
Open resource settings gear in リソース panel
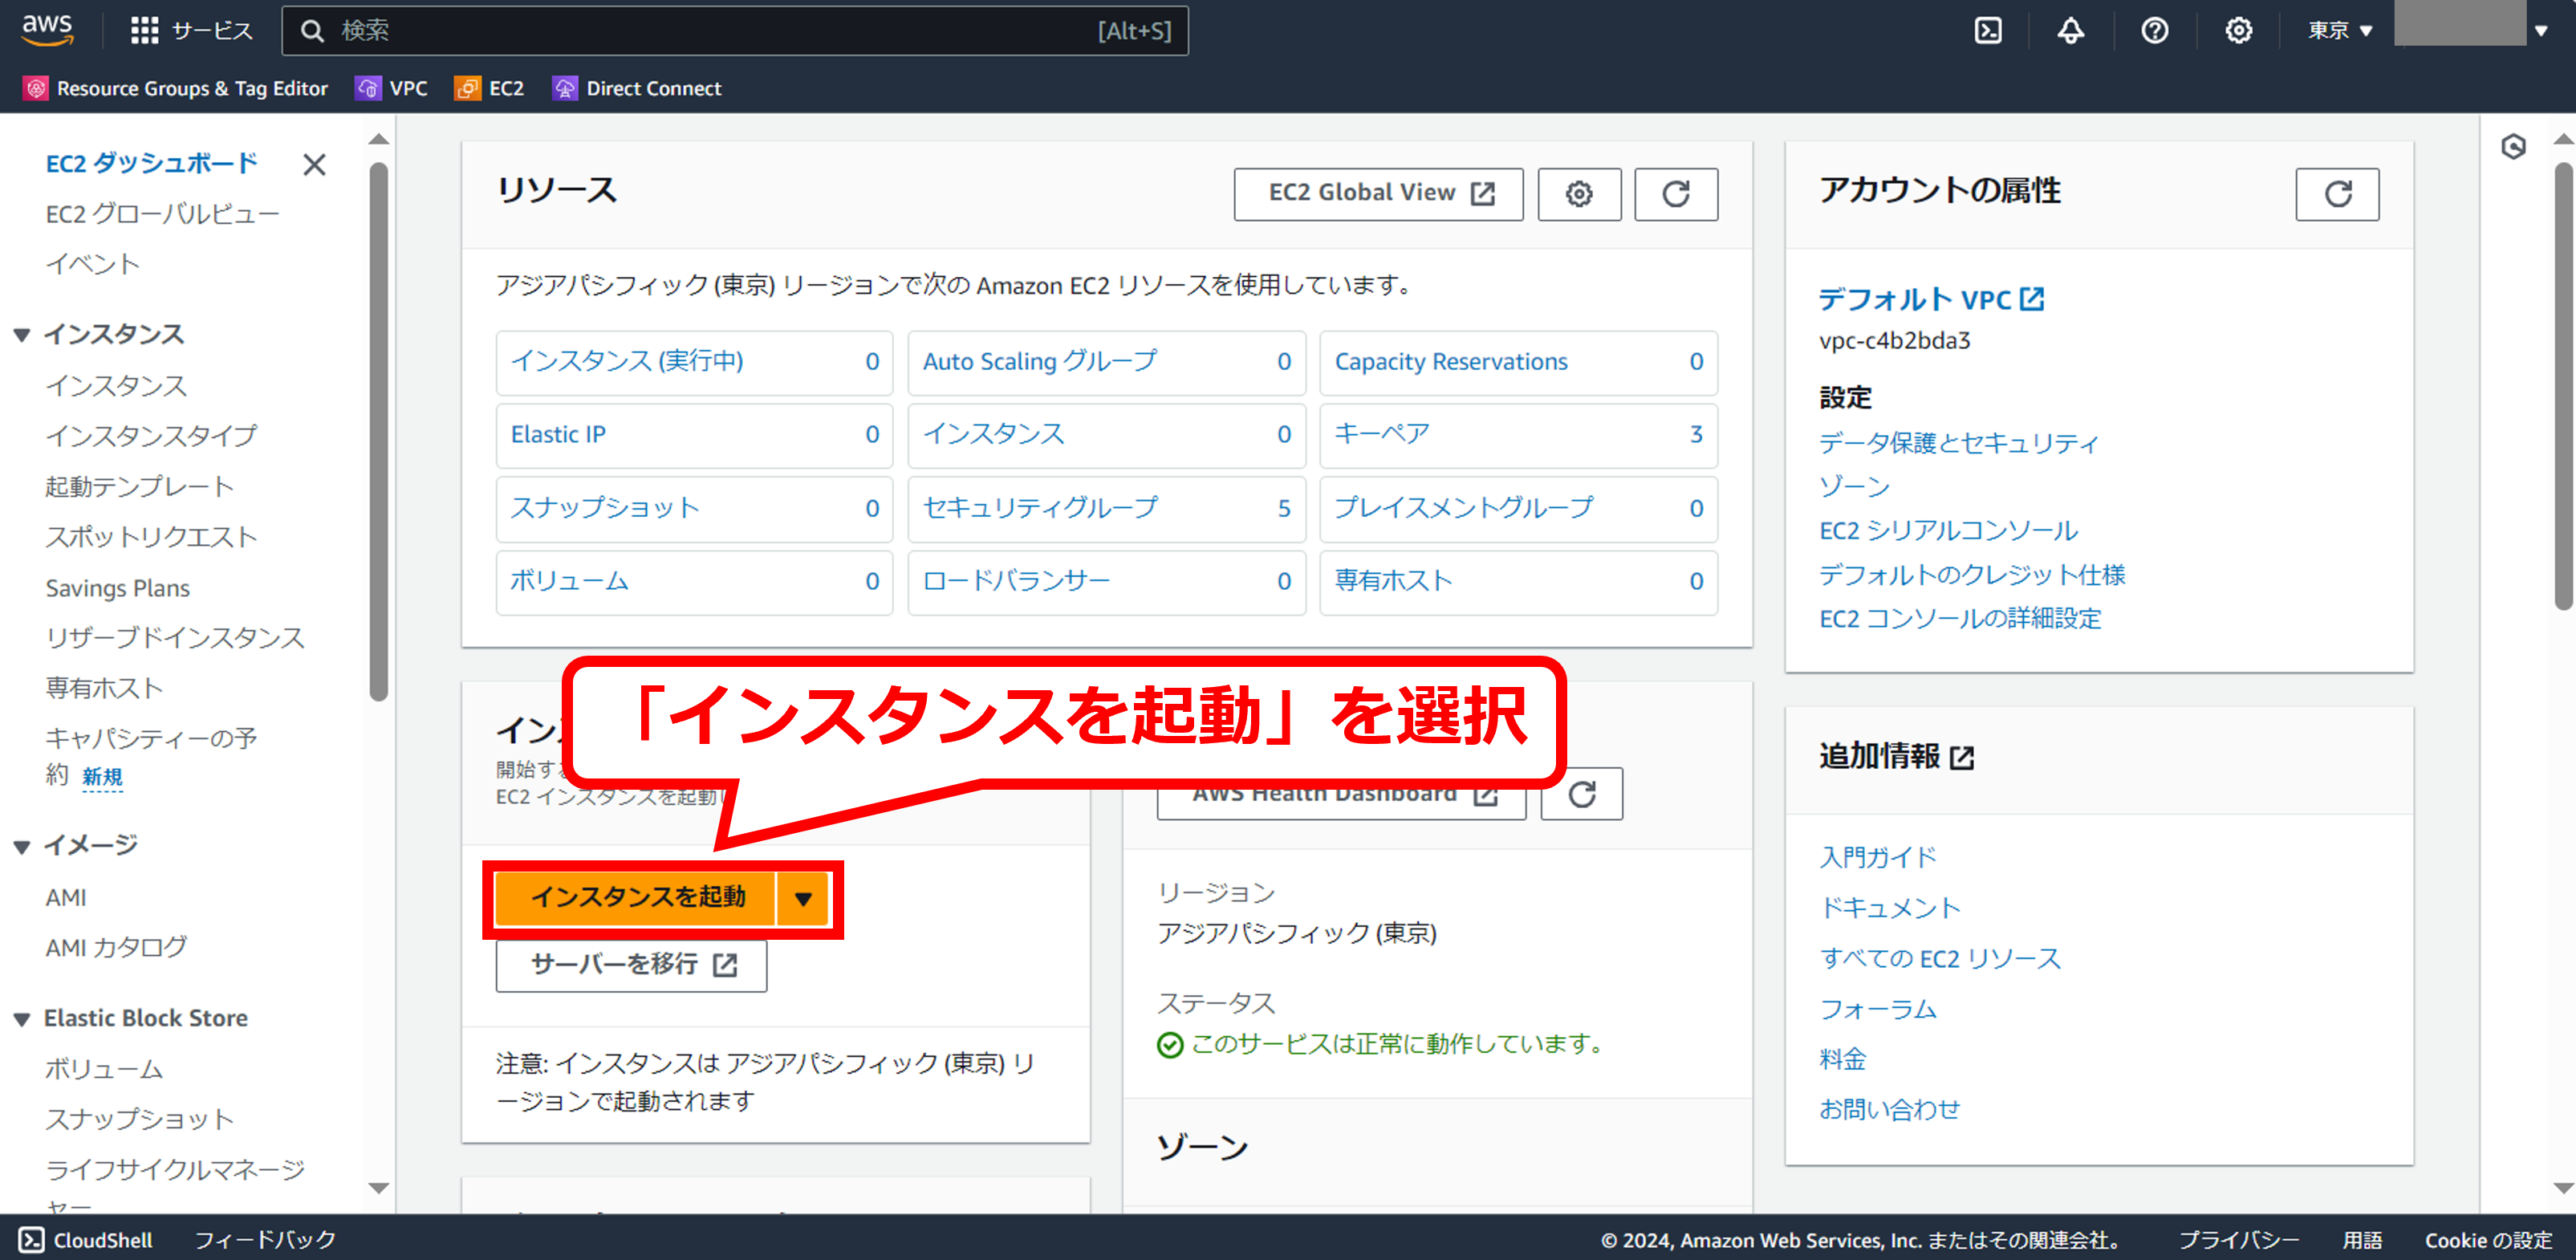tap(1578, 194)
